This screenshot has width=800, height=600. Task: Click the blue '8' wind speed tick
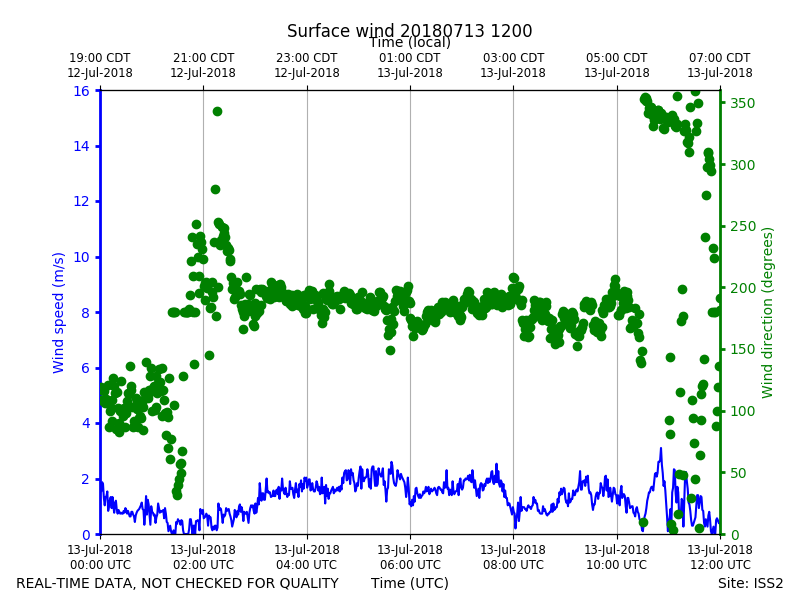(x=85, y=313)
